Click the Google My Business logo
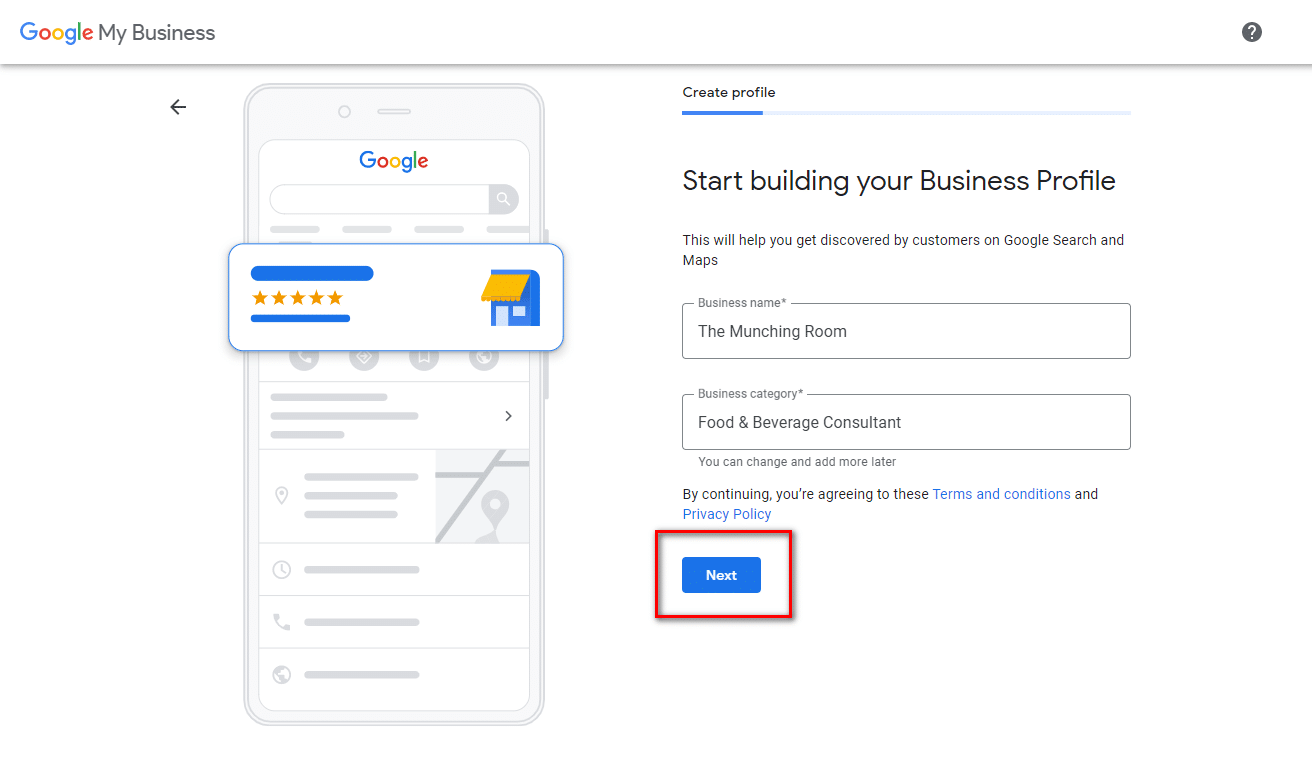This screenshot has height=768, width=1312. point(118,32)
